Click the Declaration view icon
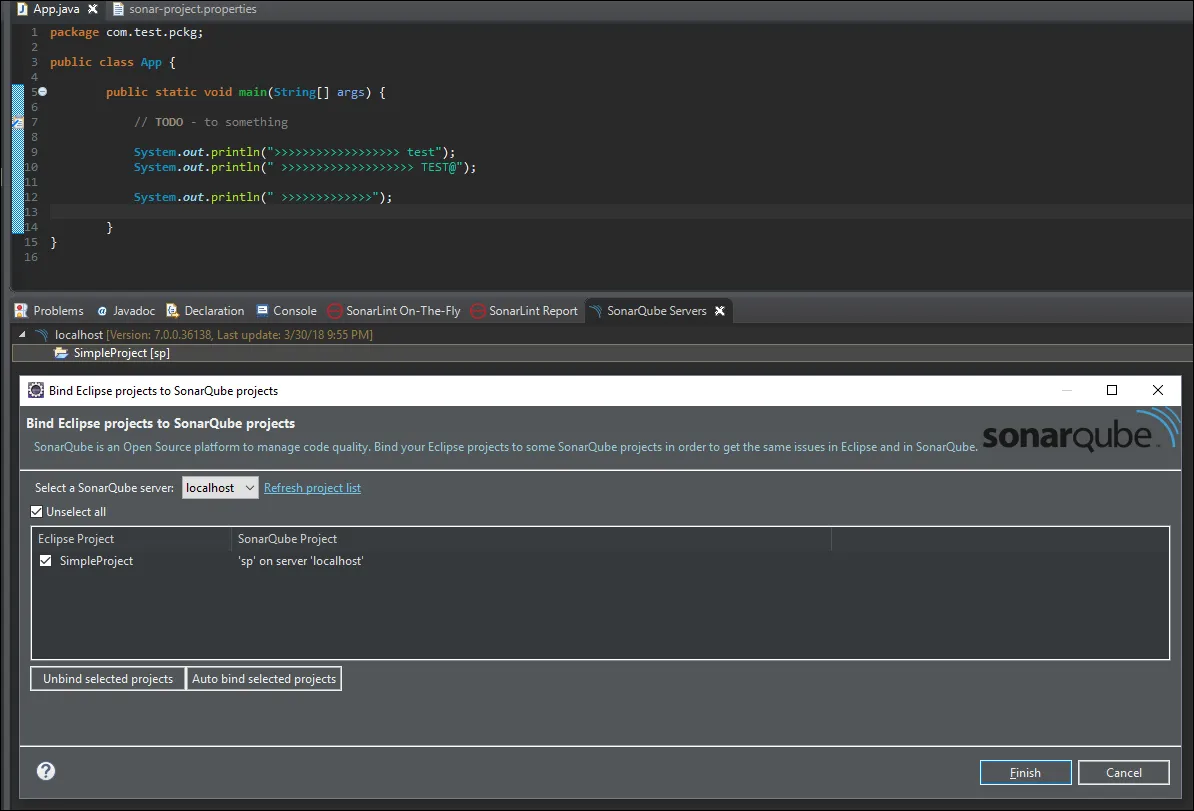 173,311
